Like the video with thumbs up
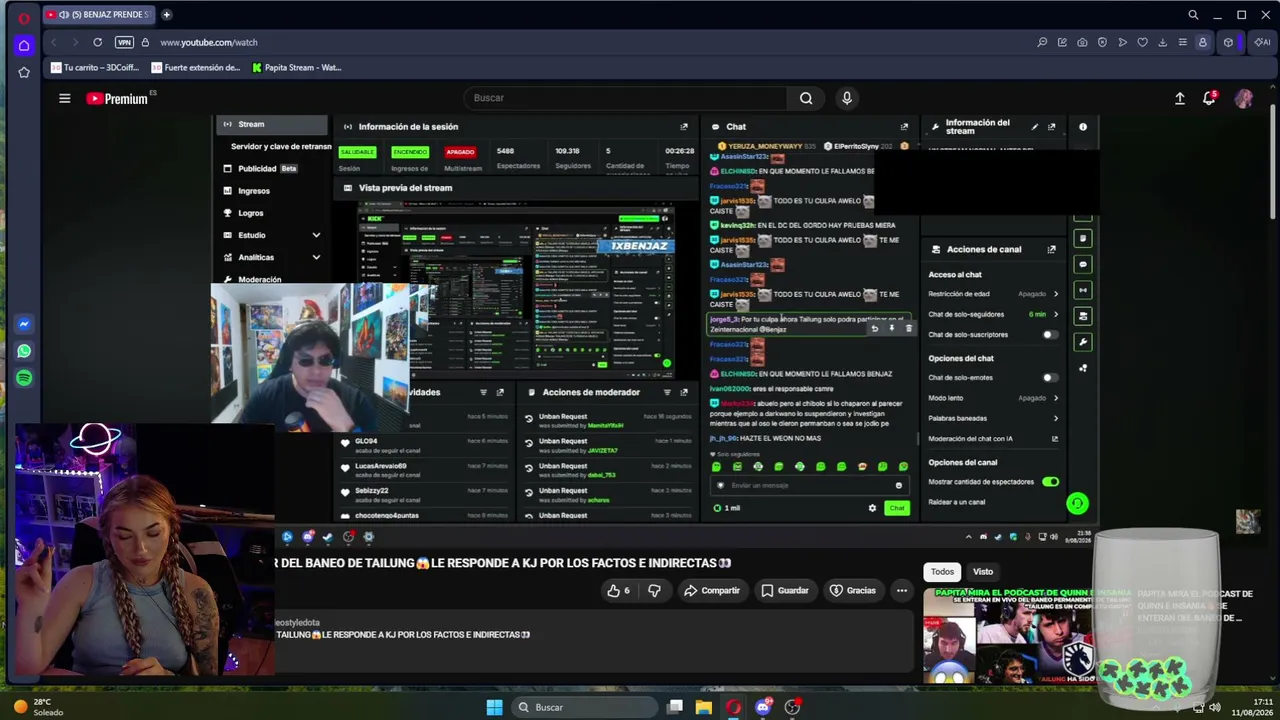Image resolution: width=1280 pixels, height=720 pixels. pyautogui.click(x=618, y=591)
